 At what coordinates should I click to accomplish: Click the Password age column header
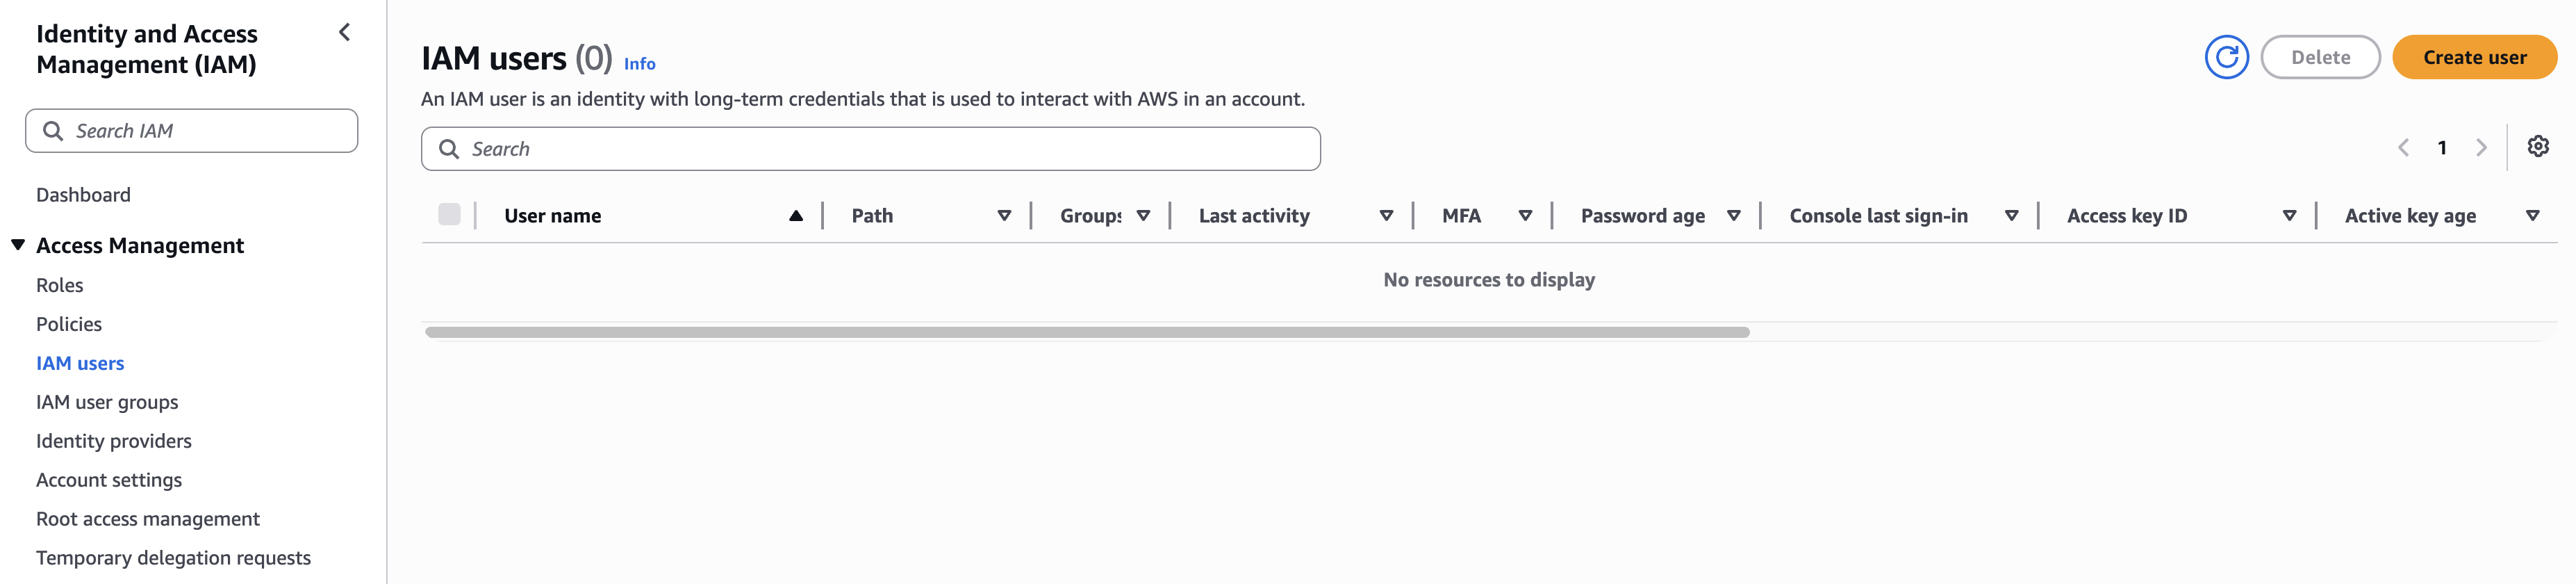1642,216
